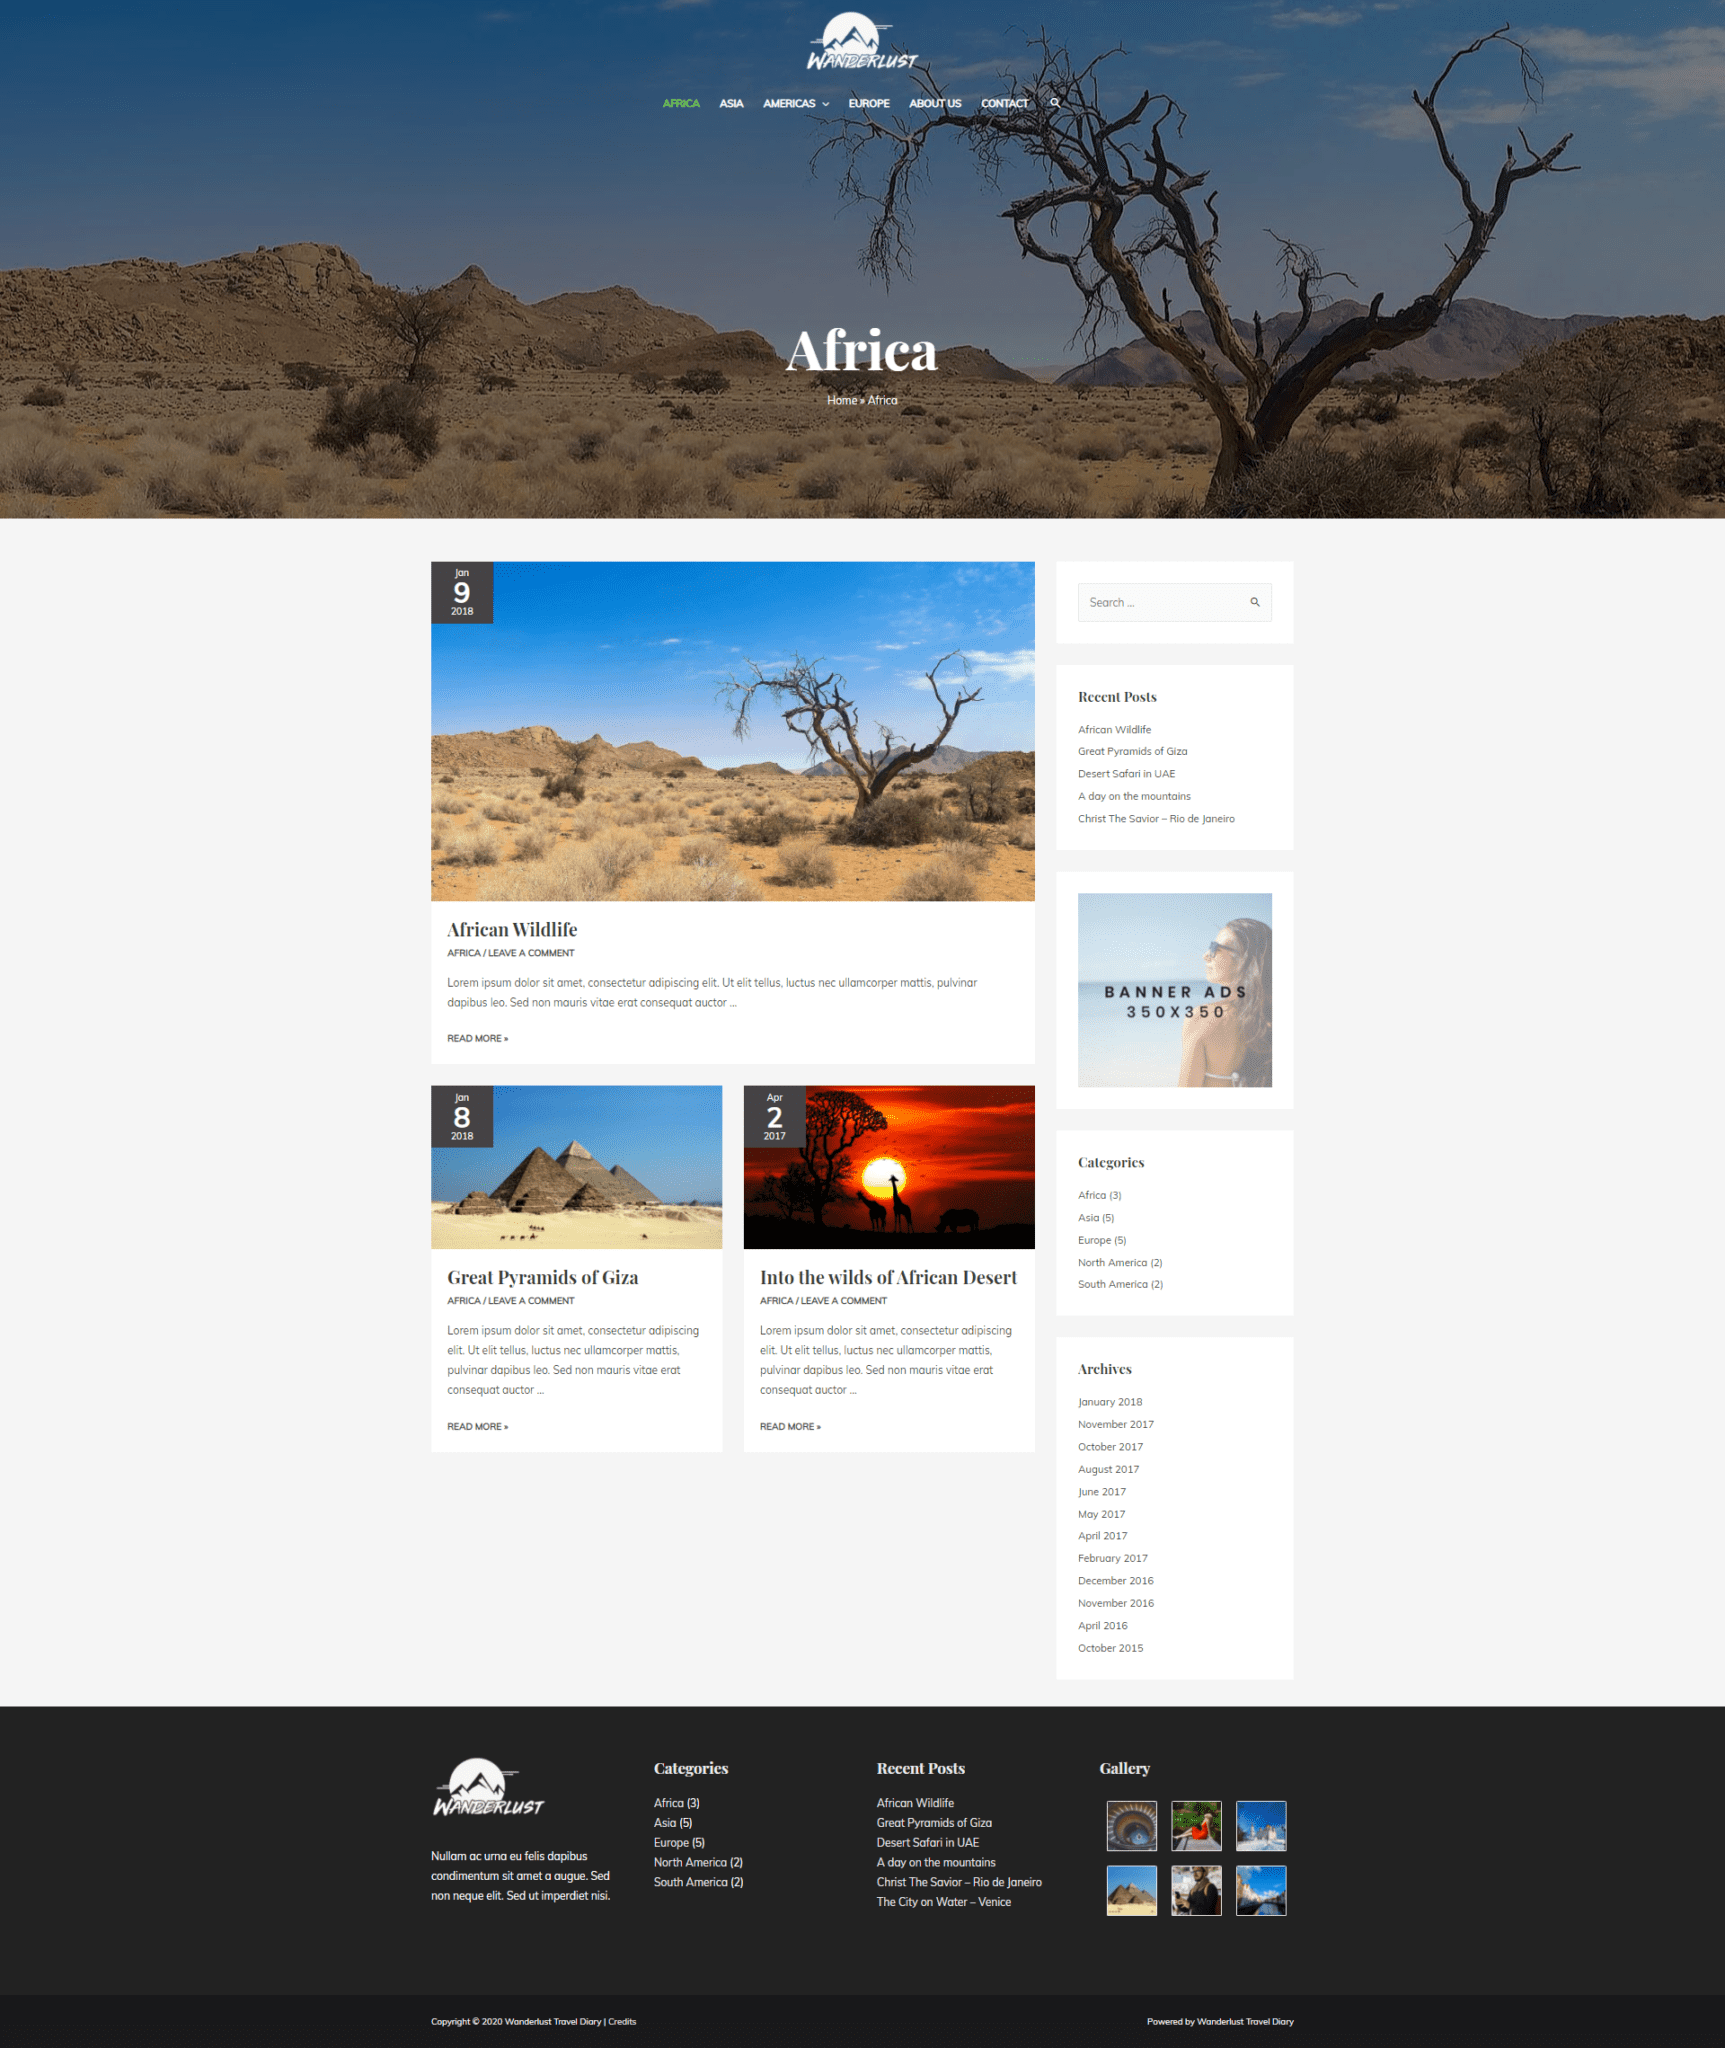The height and width of the screenshot is (2048, 1725).
Task: Select footer category South America (2)
Action: pyautogui.click(x=699, y=1882)
